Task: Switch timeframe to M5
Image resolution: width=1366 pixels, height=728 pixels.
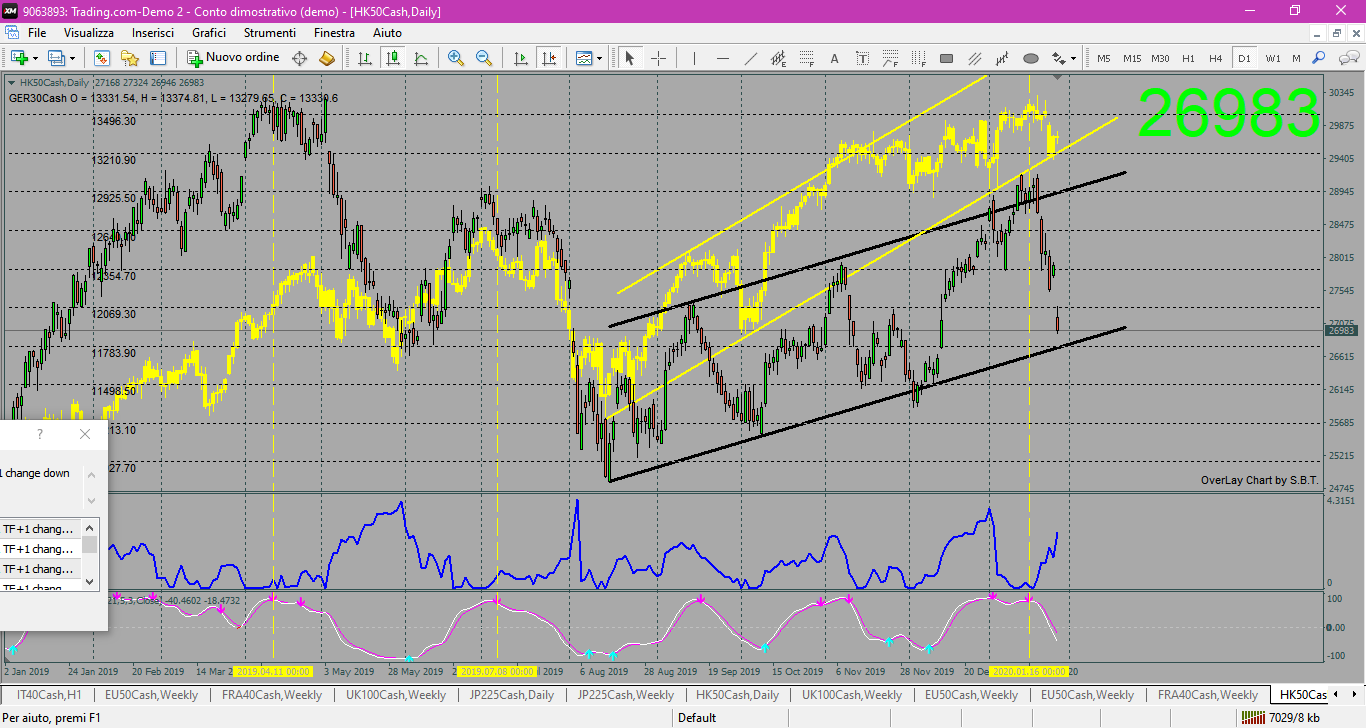Action: click(1104, 58)
